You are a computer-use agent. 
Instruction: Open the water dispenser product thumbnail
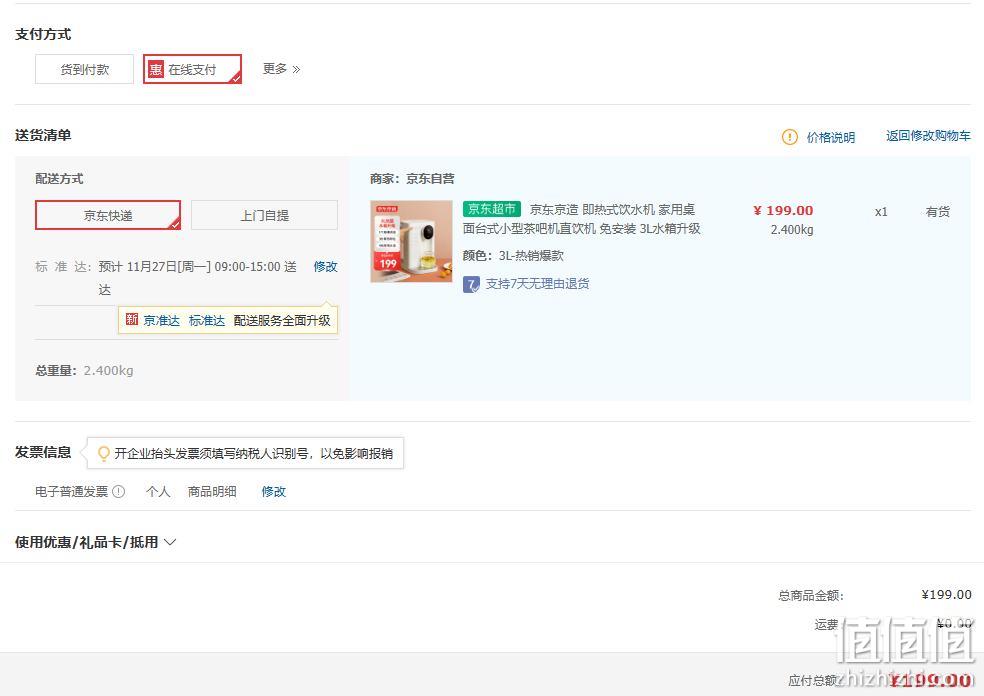[411, 241]
